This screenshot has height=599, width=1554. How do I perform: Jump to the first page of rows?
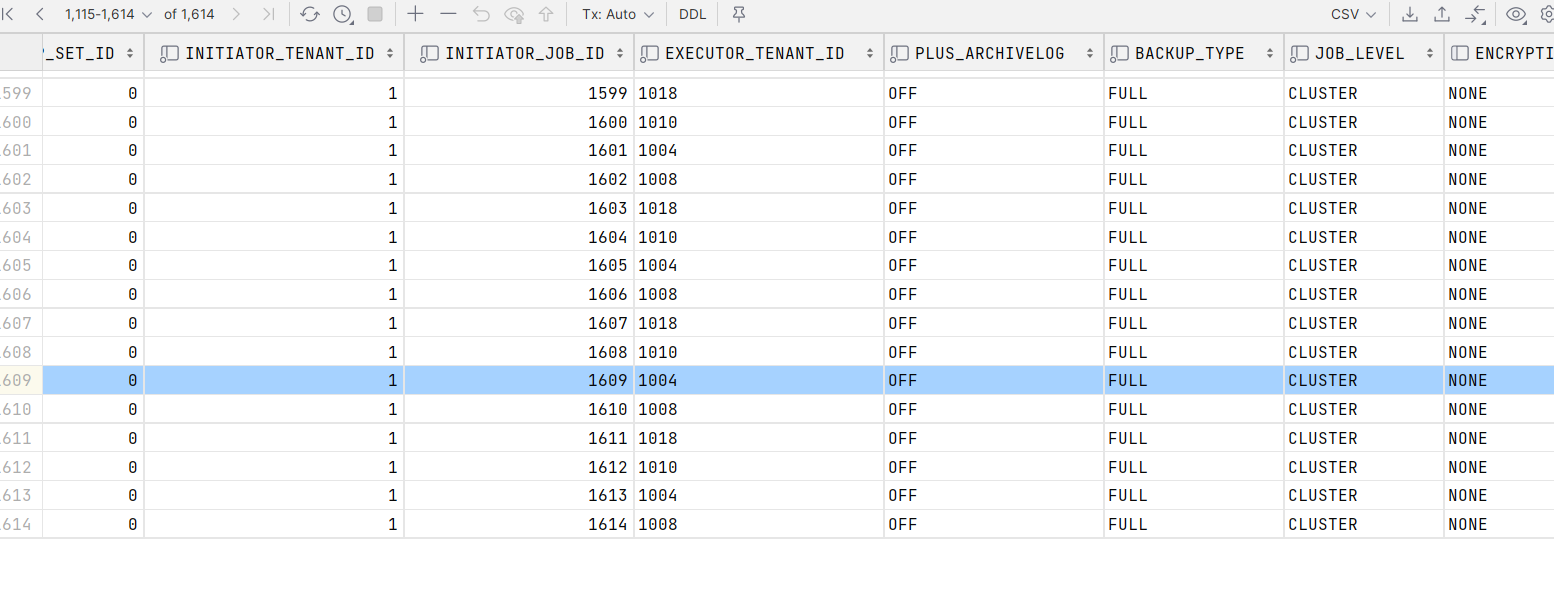click(9, 14)
